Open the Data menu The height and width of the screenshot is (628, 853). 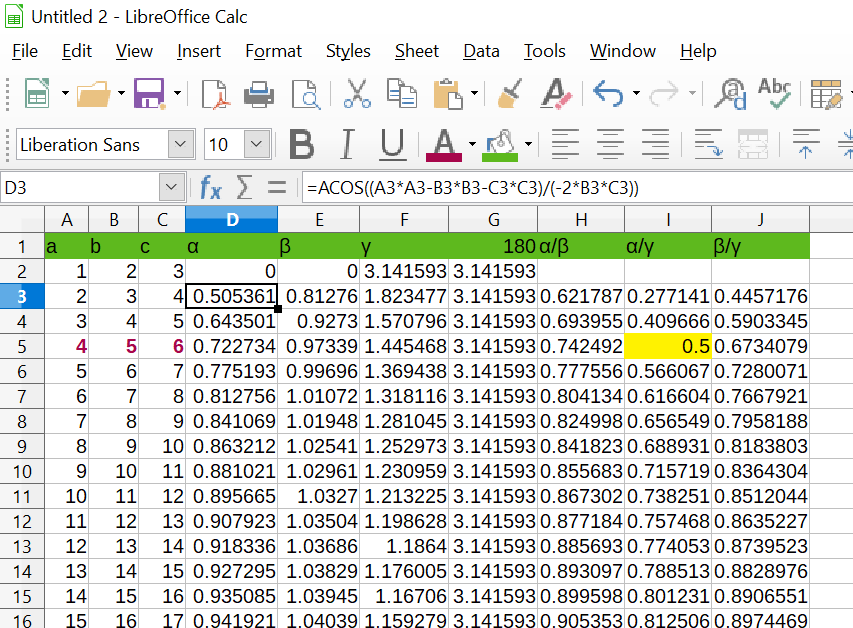tap(481, 51)
